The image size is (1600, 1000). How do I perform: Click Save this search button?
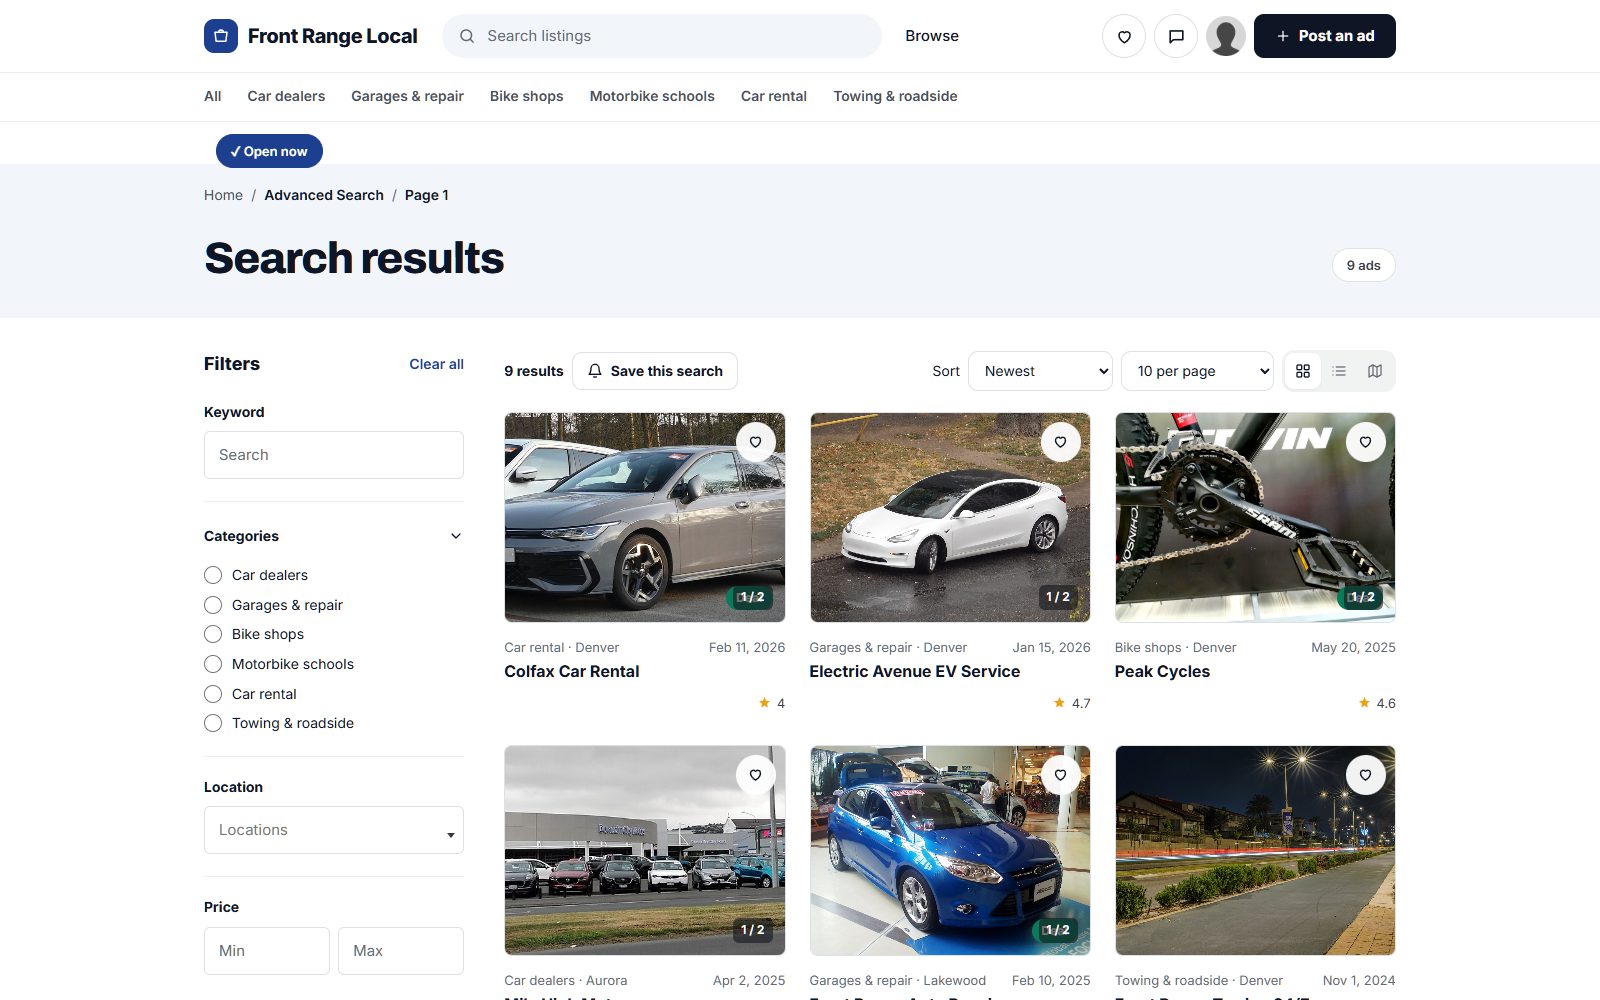(655, 371)
